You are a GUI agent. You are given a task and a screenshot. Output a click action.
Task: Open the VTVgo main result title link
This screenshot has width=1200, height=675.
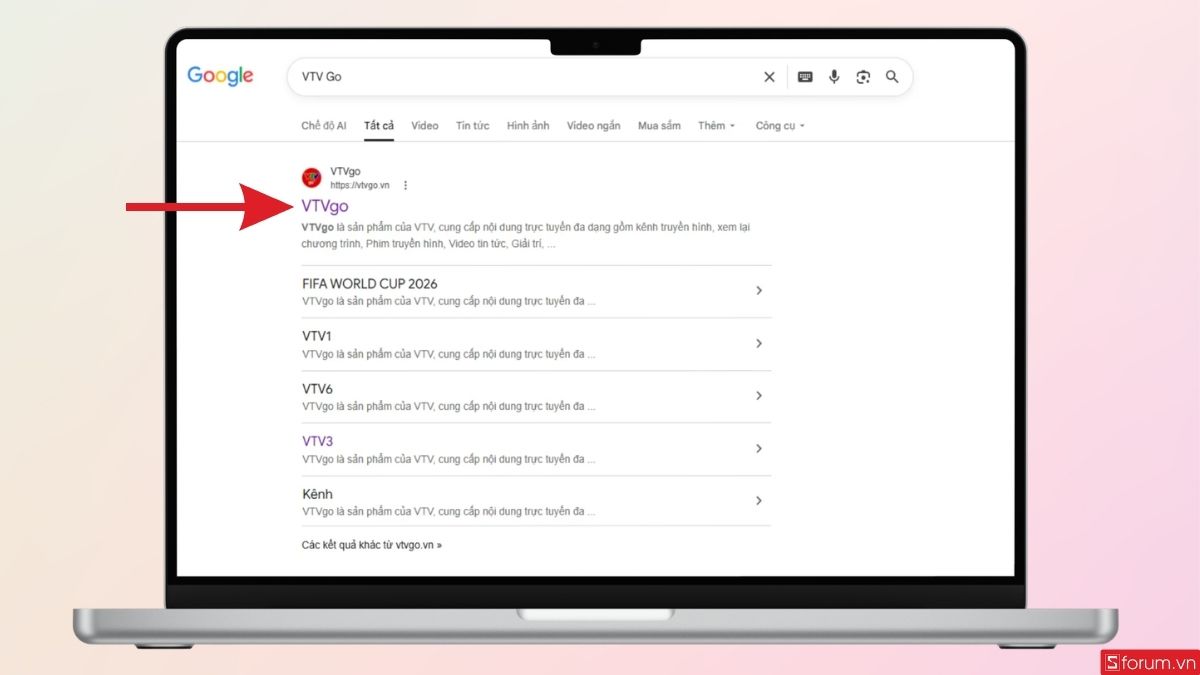click(x=325, y=206)
